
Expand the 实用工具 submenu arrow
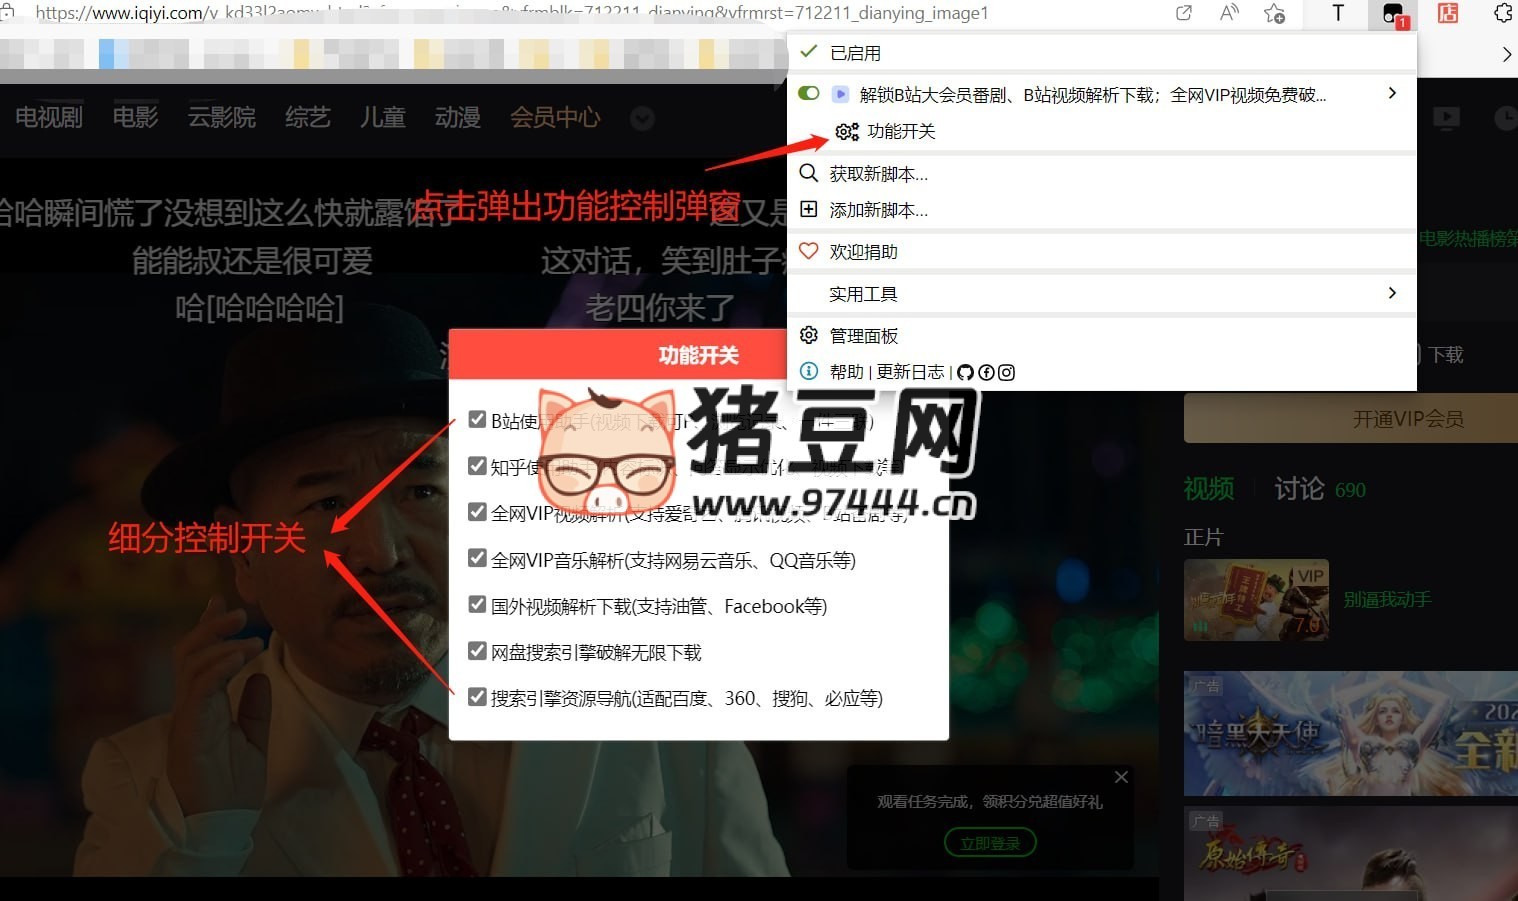click(x=1392, y=293)
